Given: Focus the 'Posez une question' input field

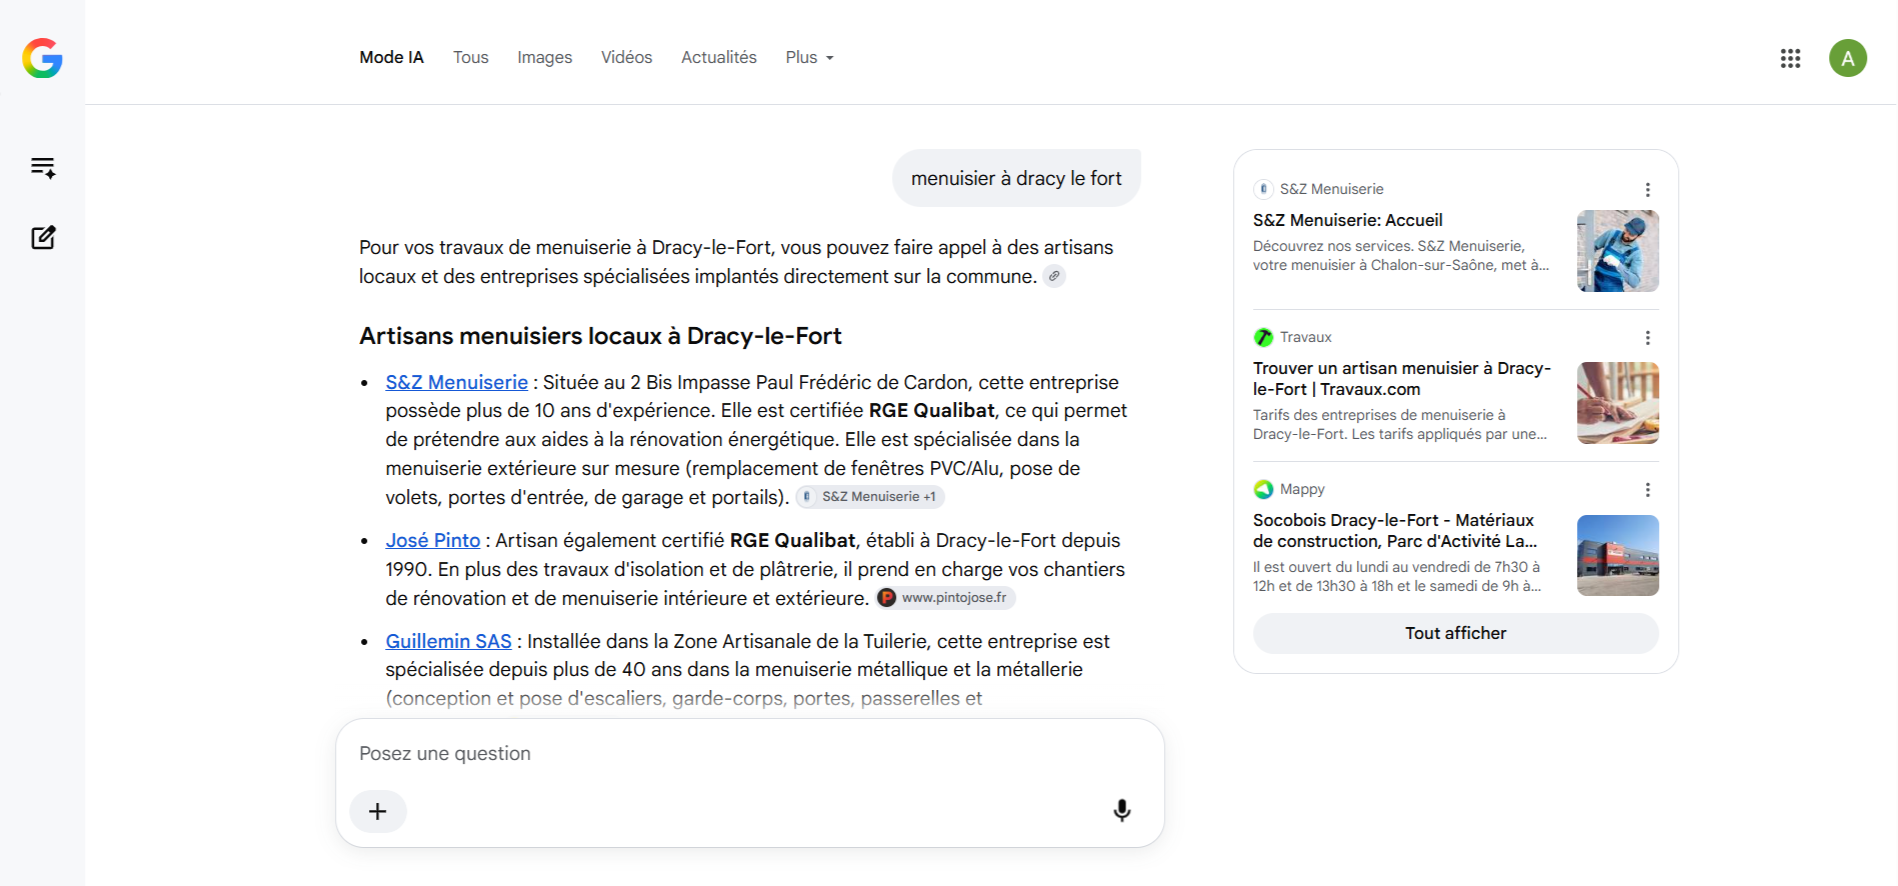Looking at the screenshot, I should tap(750, 753).
